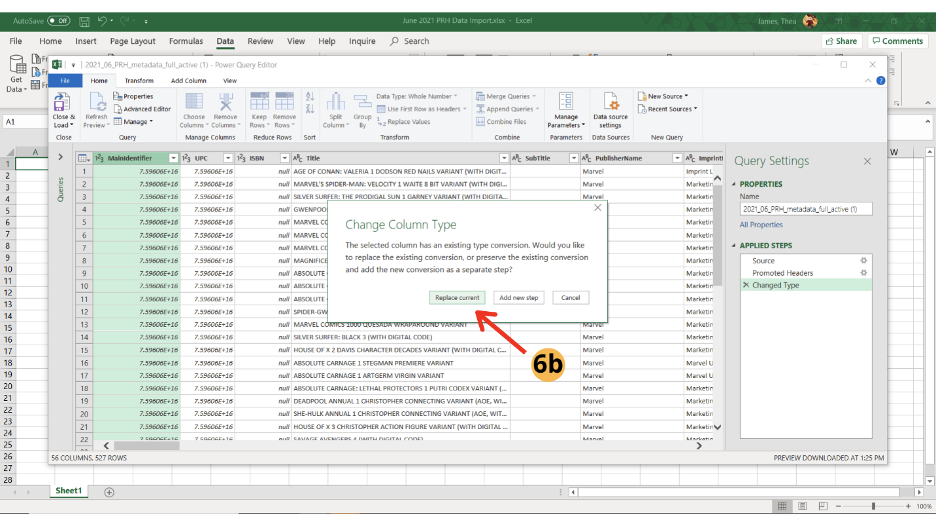Collapse the APPLIED STEPS section
Viewport: 936px width, 526px height.
pyautogui.click(x=734, y=245)
